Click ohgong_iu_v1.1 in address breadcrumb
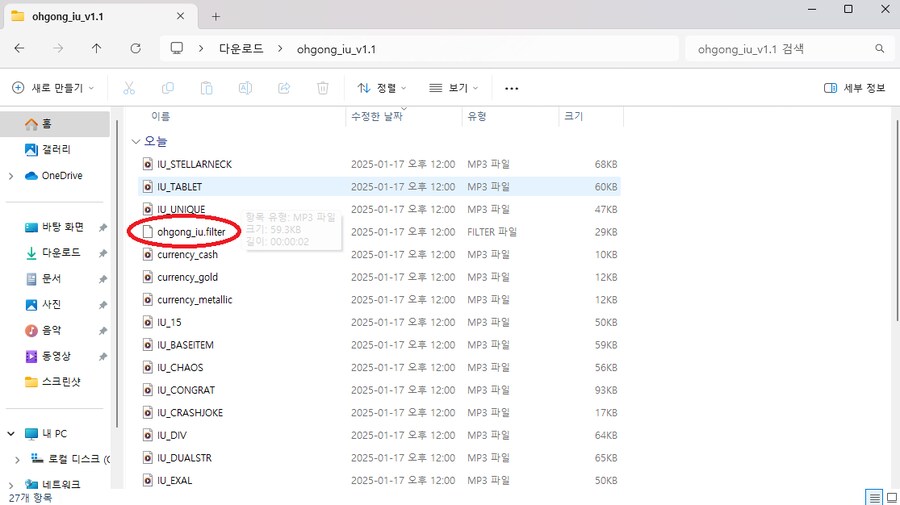The width and height of the screenshot is (900, 505). click(x=336, y=49)
